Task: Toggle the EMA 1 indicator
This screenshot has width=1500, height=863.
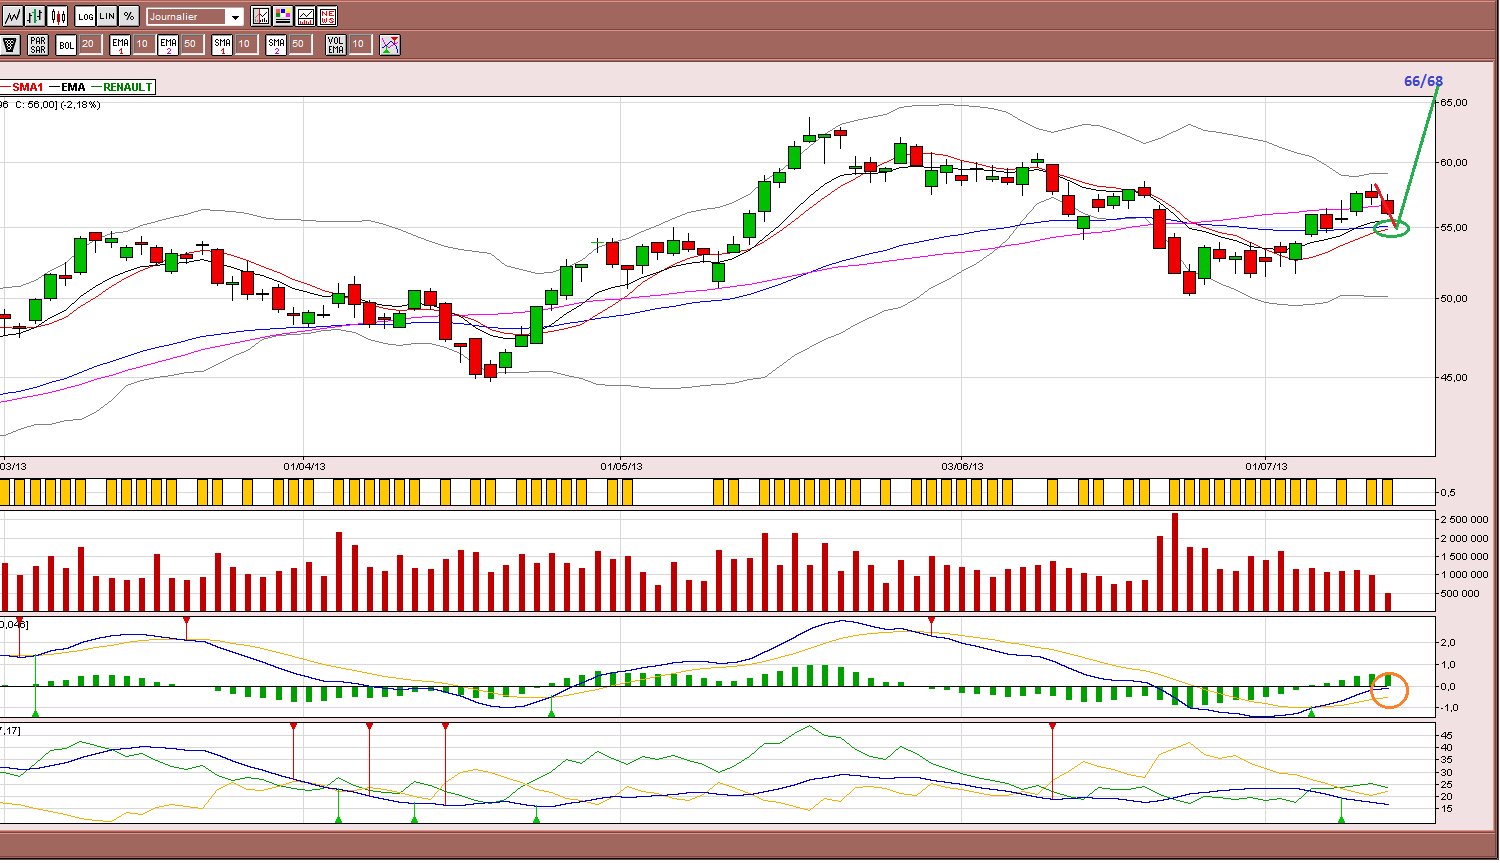Action: 121,44
